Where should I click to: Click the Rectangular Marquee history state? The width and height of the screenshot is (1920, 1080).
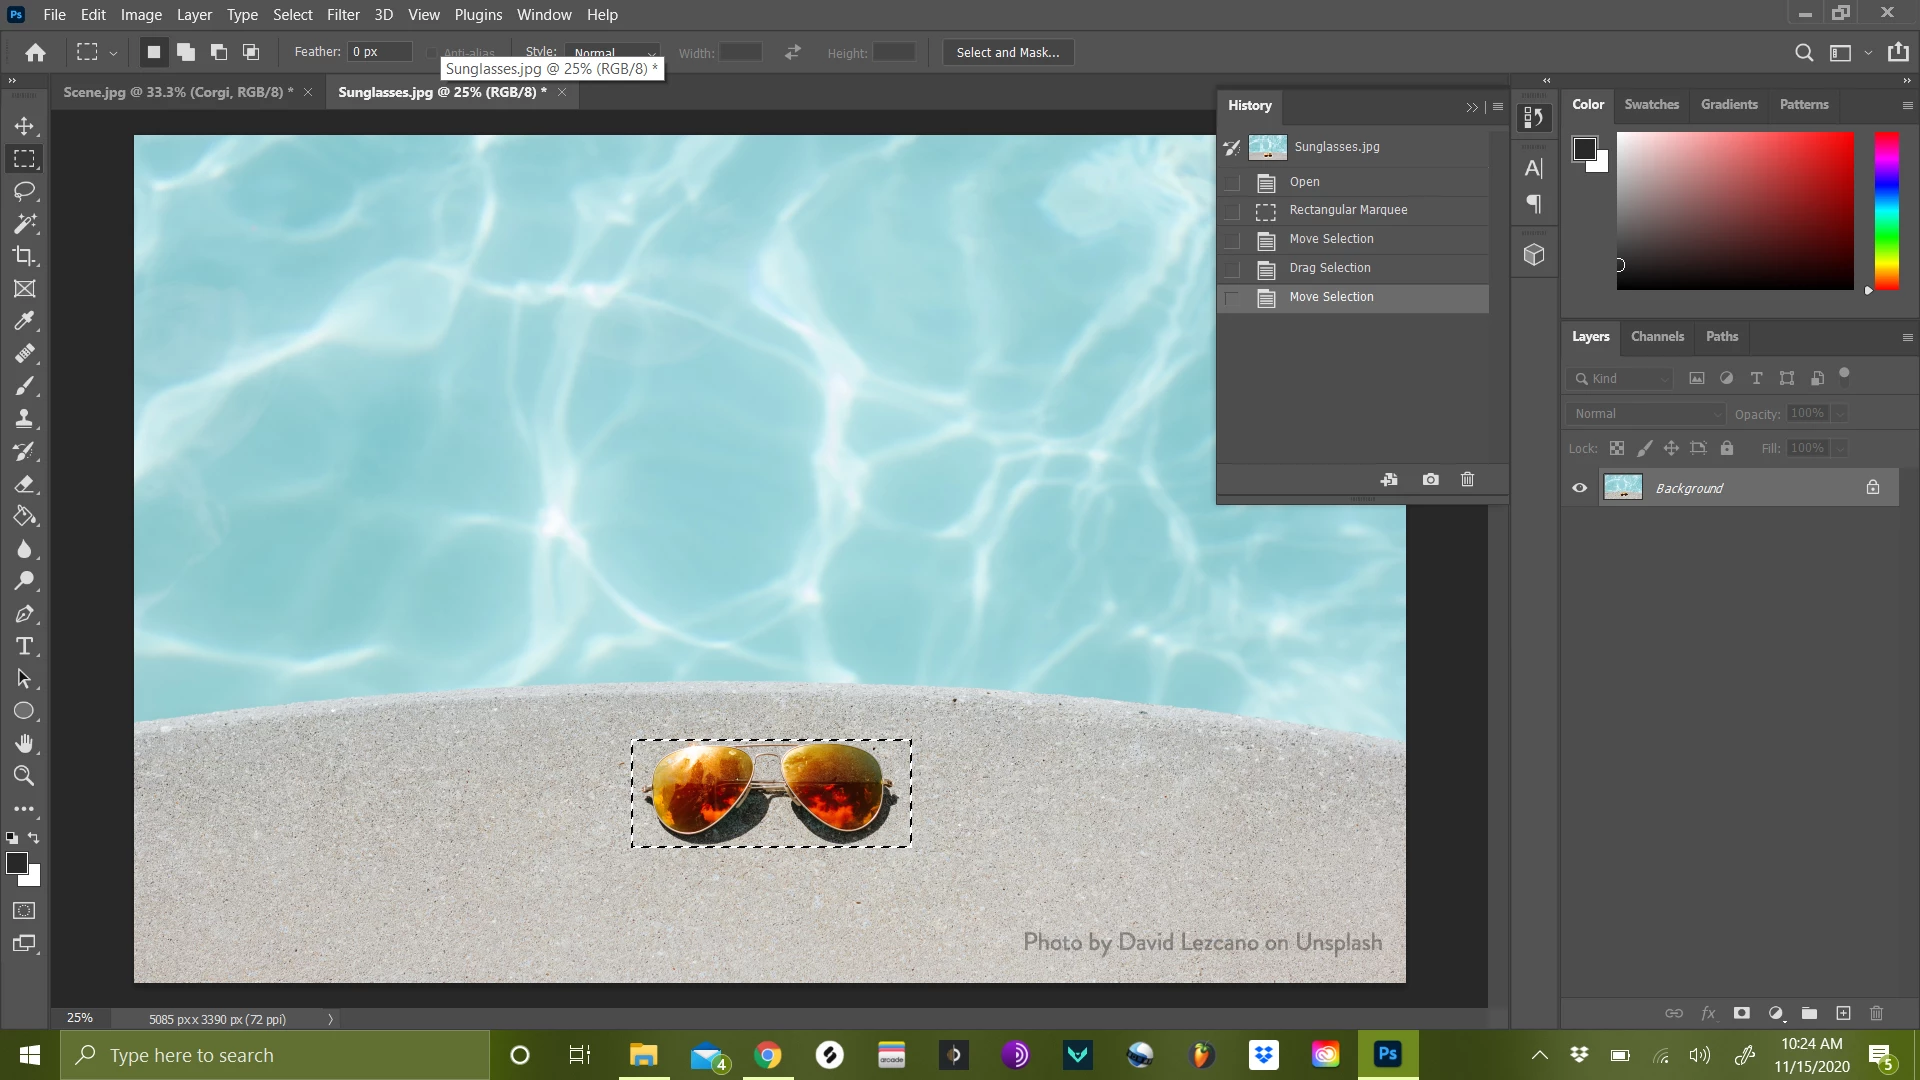(x=1347, y=210)
